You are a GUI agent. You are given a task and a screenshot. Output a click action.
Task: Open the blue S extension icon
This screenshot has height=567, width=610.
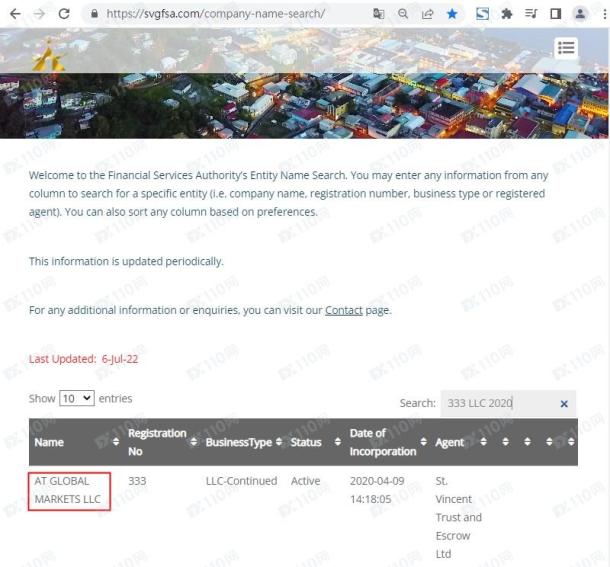coord(482,14)
